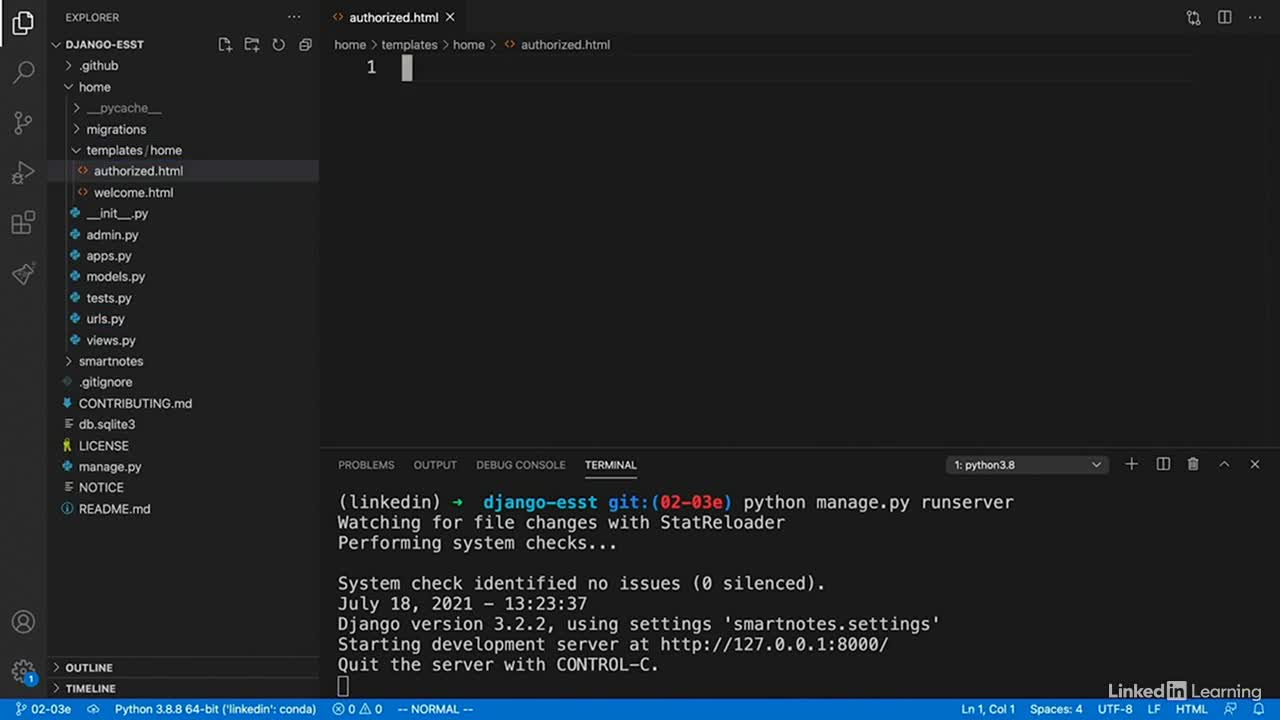Screen dimensions: 1280x720
Task: Click the sync changes icon in status bar
Action: (x=93, y=709)
